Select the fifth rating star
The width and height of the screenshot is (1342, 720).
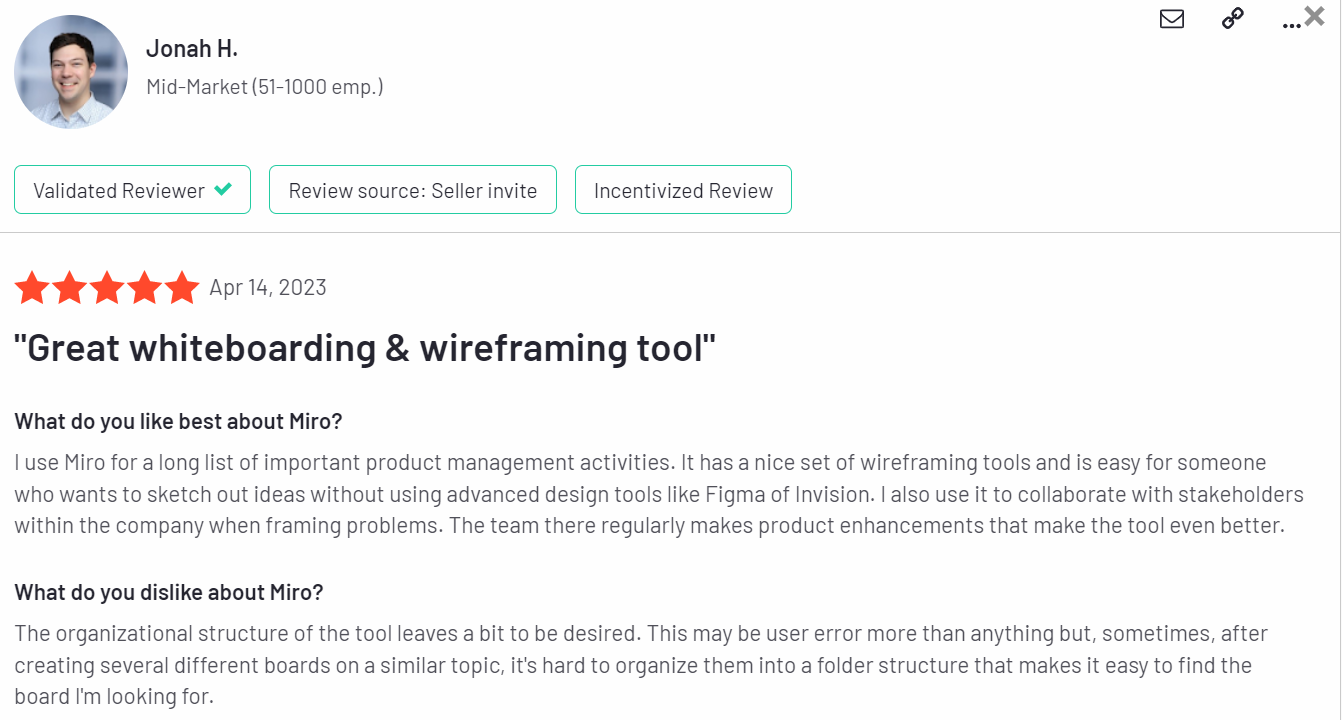pyautogui.click(x=182, y=288)
